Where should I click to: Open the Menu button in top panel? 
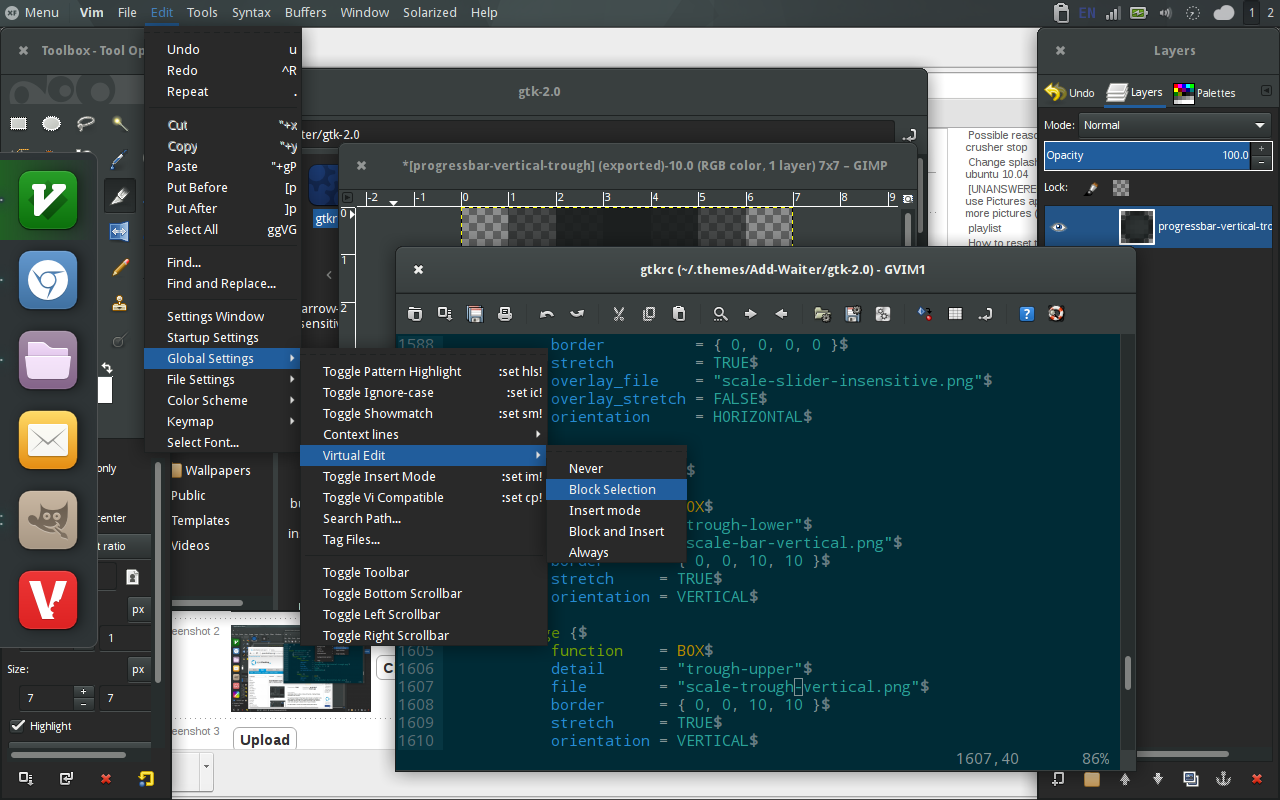[x=31, y=12]
